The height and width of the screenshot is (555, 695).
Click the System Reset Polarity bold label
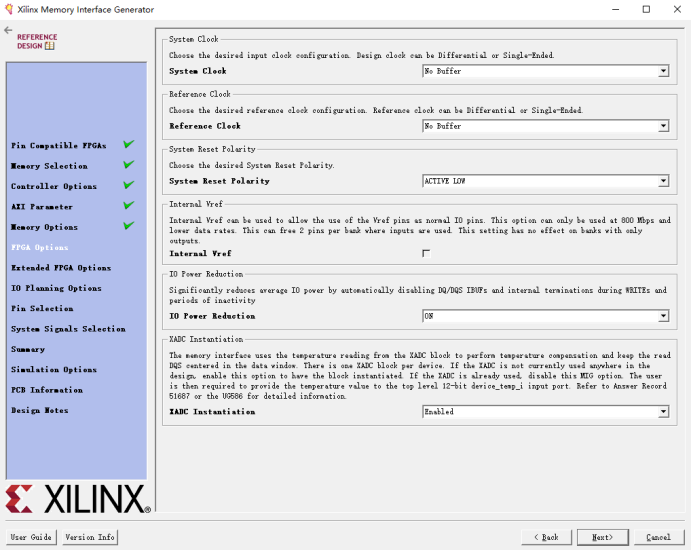(x=219, y=181)
